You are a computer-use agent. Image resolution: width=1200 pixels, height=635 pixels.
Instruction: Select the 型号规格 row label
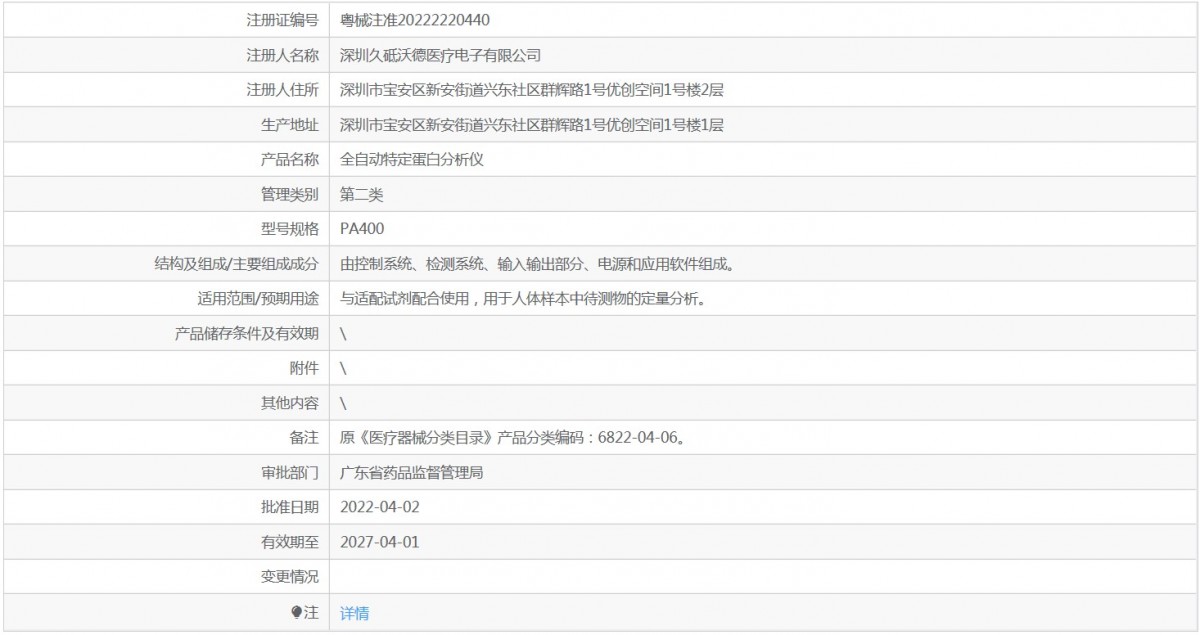click(x=290, y=229)
